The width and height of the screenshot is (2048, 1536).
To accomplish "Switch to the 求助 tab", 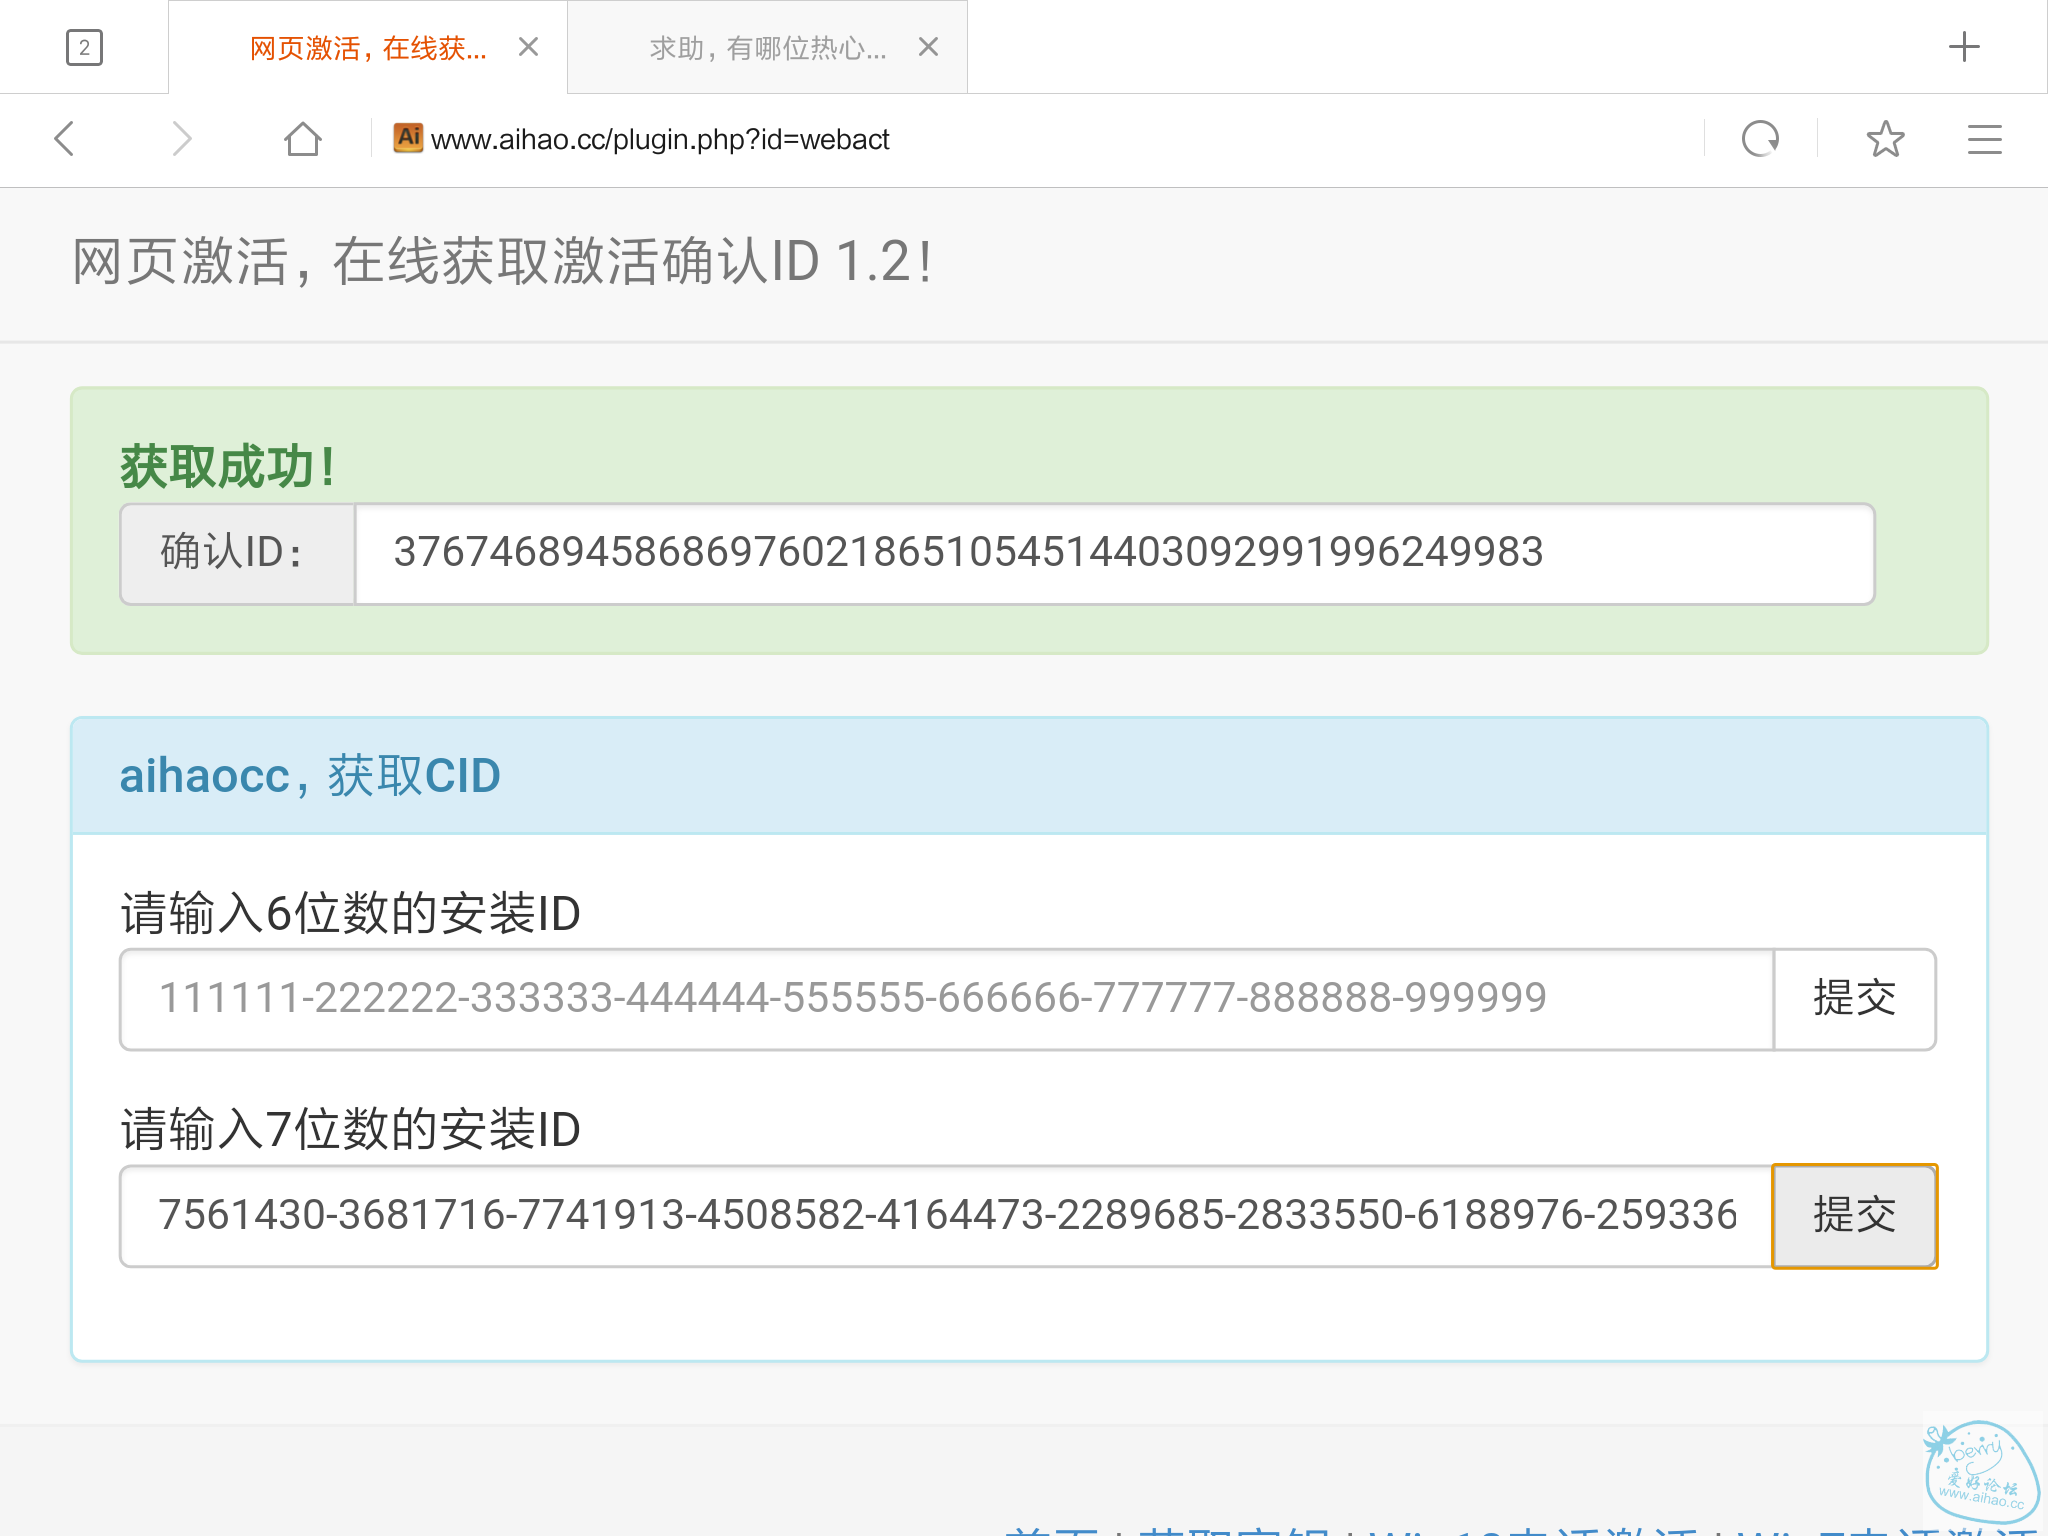I will click(x=766, y=48).
